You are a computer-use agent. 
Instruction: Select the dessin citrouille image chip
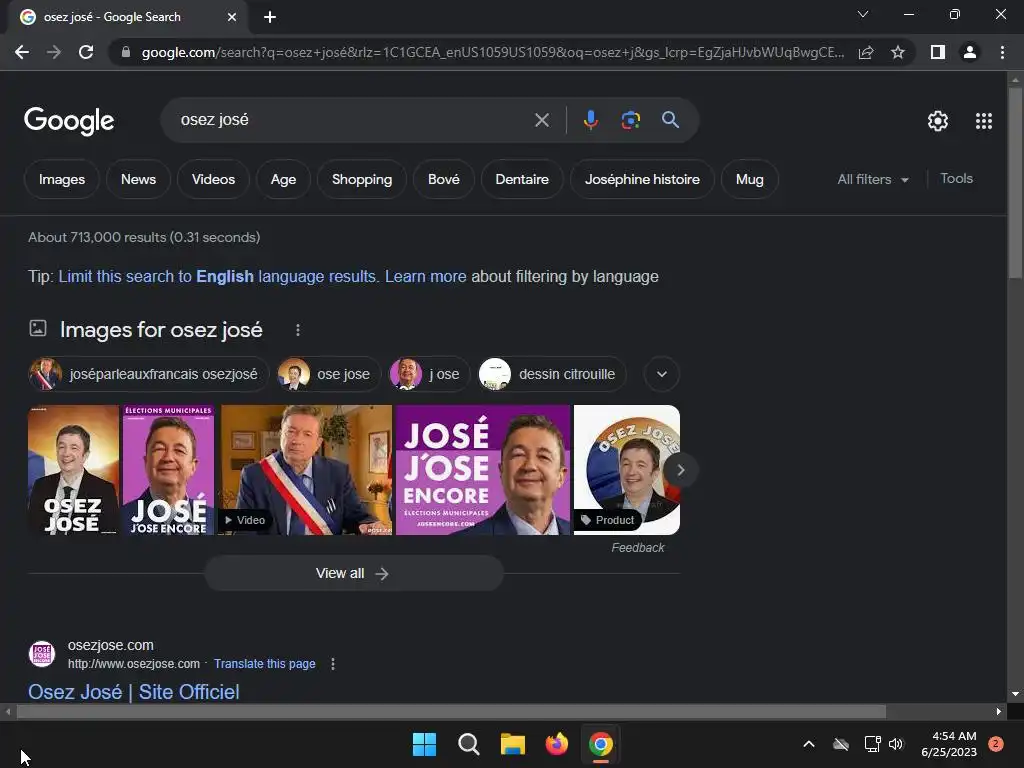pyautogui.click(x=552, y=374)
